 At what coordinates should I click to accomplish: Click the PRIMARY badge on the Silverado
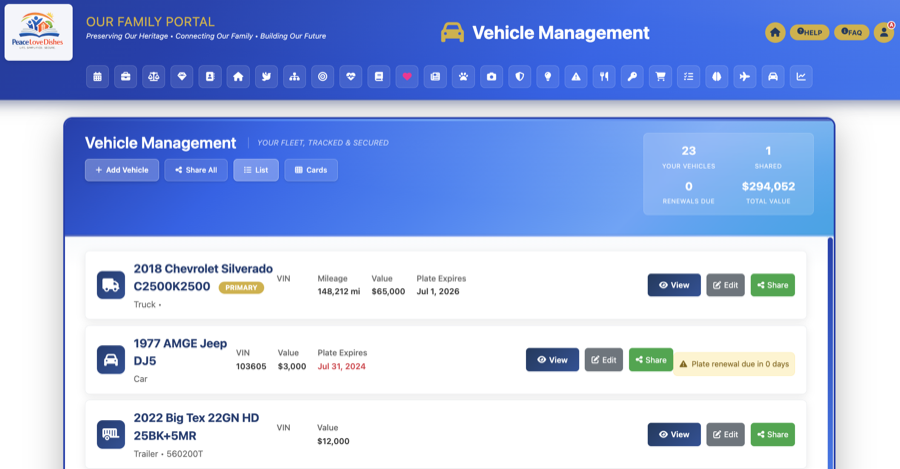click(241, 288)
